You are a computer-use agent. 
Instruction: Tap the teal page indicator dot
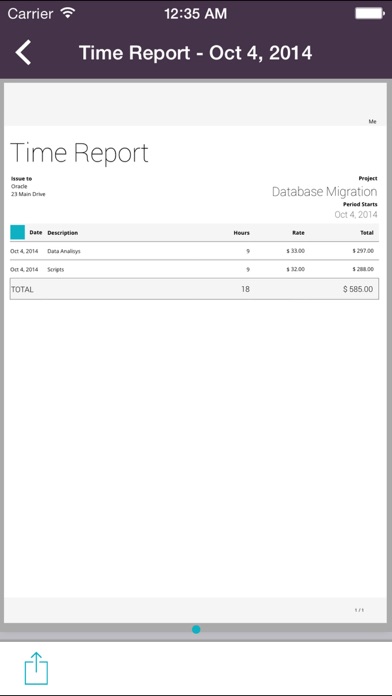[196, 629]
